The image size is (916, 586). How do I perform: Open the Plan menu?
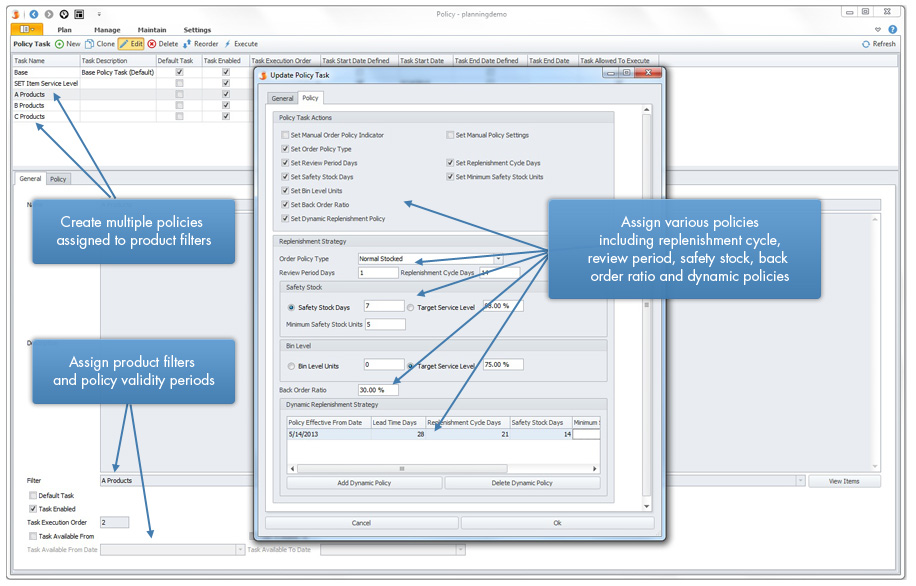tap(64, 30)
